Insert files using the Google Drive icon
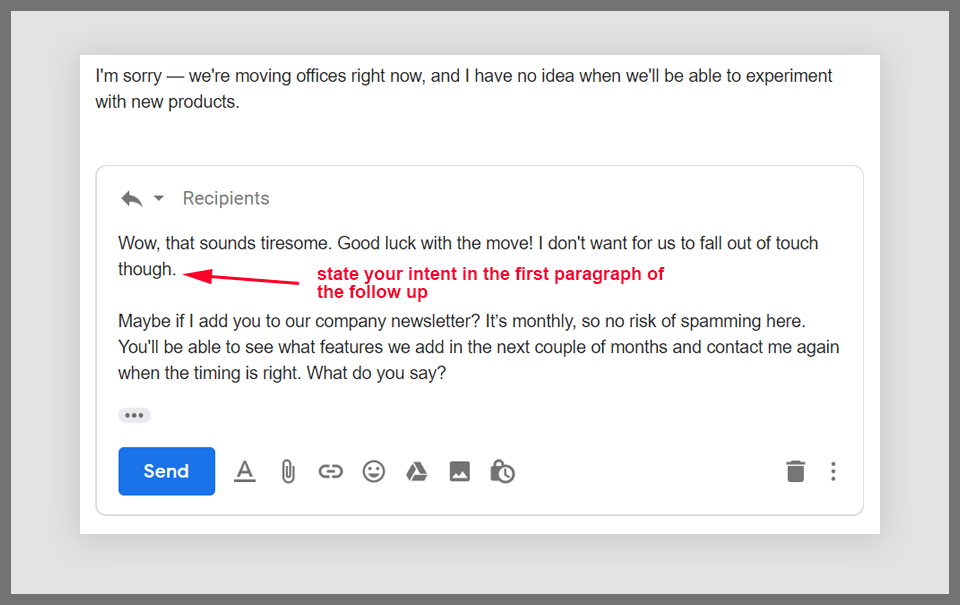The height and width of the screenshot is (605, 960). click(416, 471)
